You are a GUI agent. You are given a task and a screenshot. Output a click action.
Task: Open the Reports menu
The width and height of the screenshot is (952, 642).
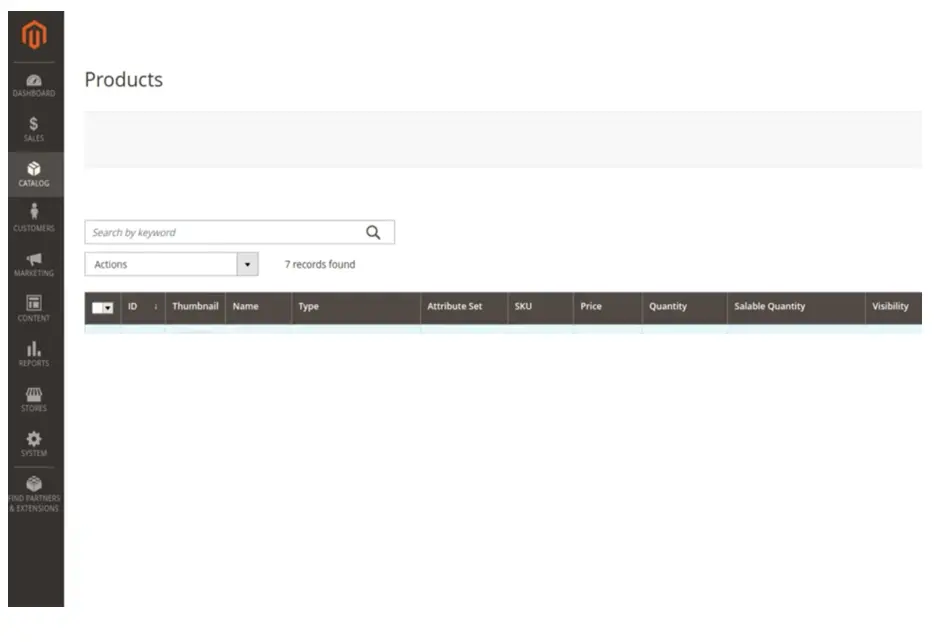(x=34, y=354)
